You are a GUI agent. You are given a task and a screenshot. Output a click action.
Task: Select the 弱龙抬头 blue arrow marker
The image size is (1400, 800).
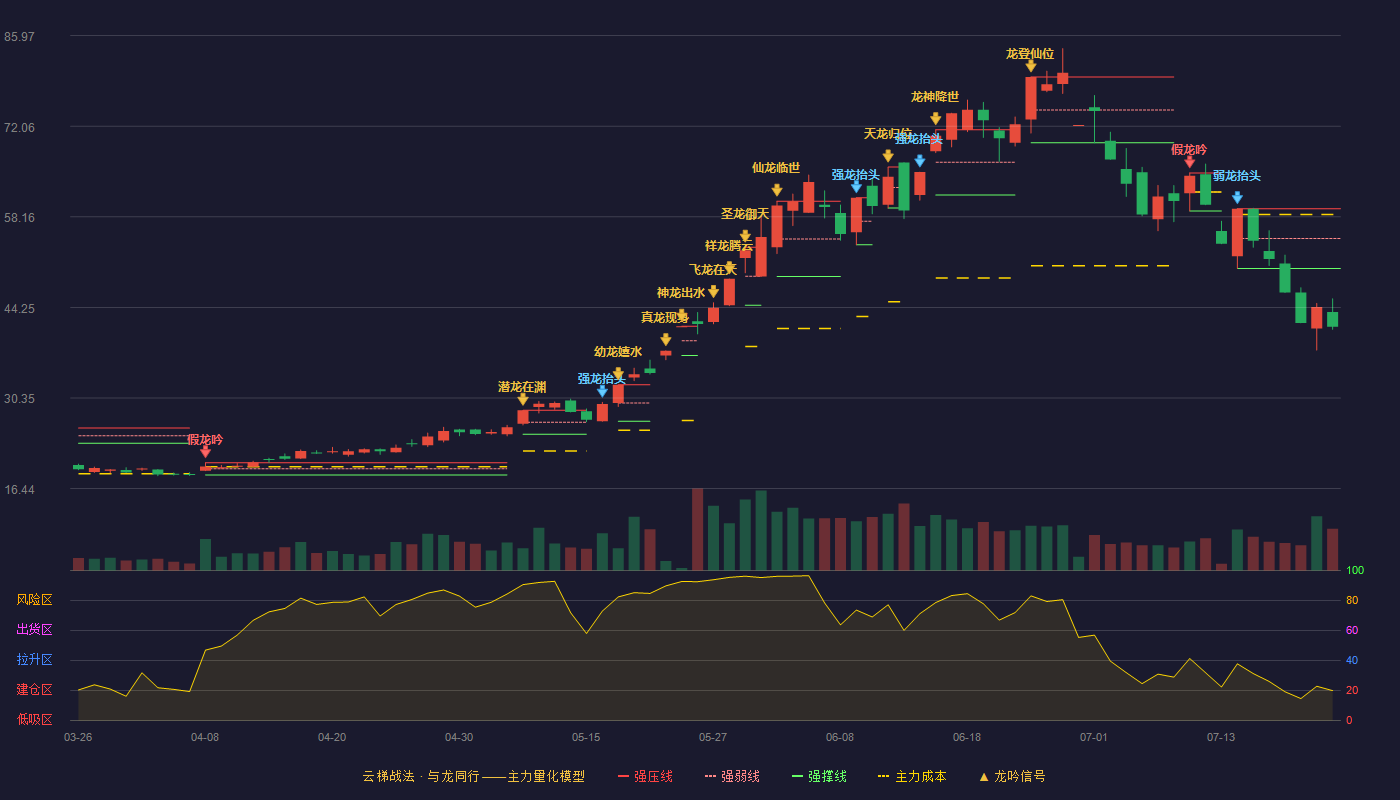(1237, 198)
